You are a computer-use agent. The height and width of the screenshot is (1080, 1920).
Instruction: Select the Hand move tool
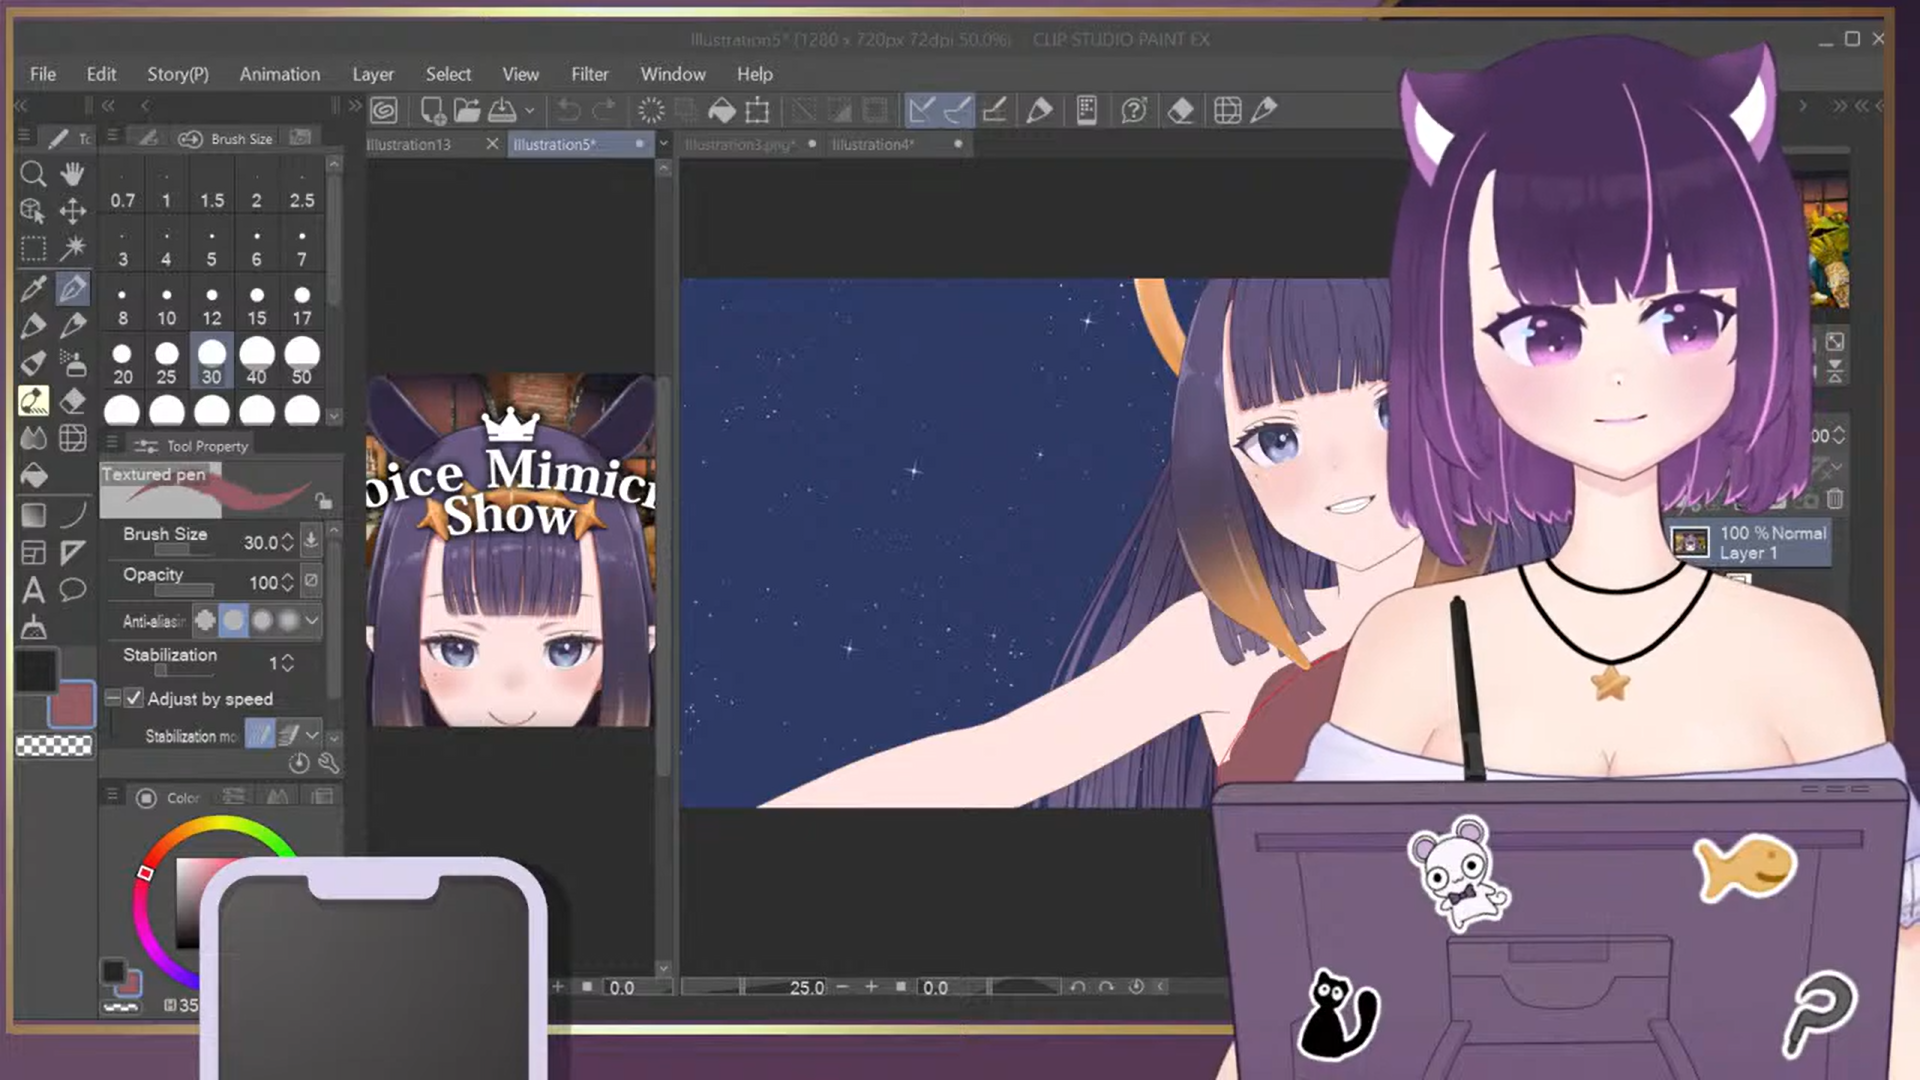tap(72, 174)
